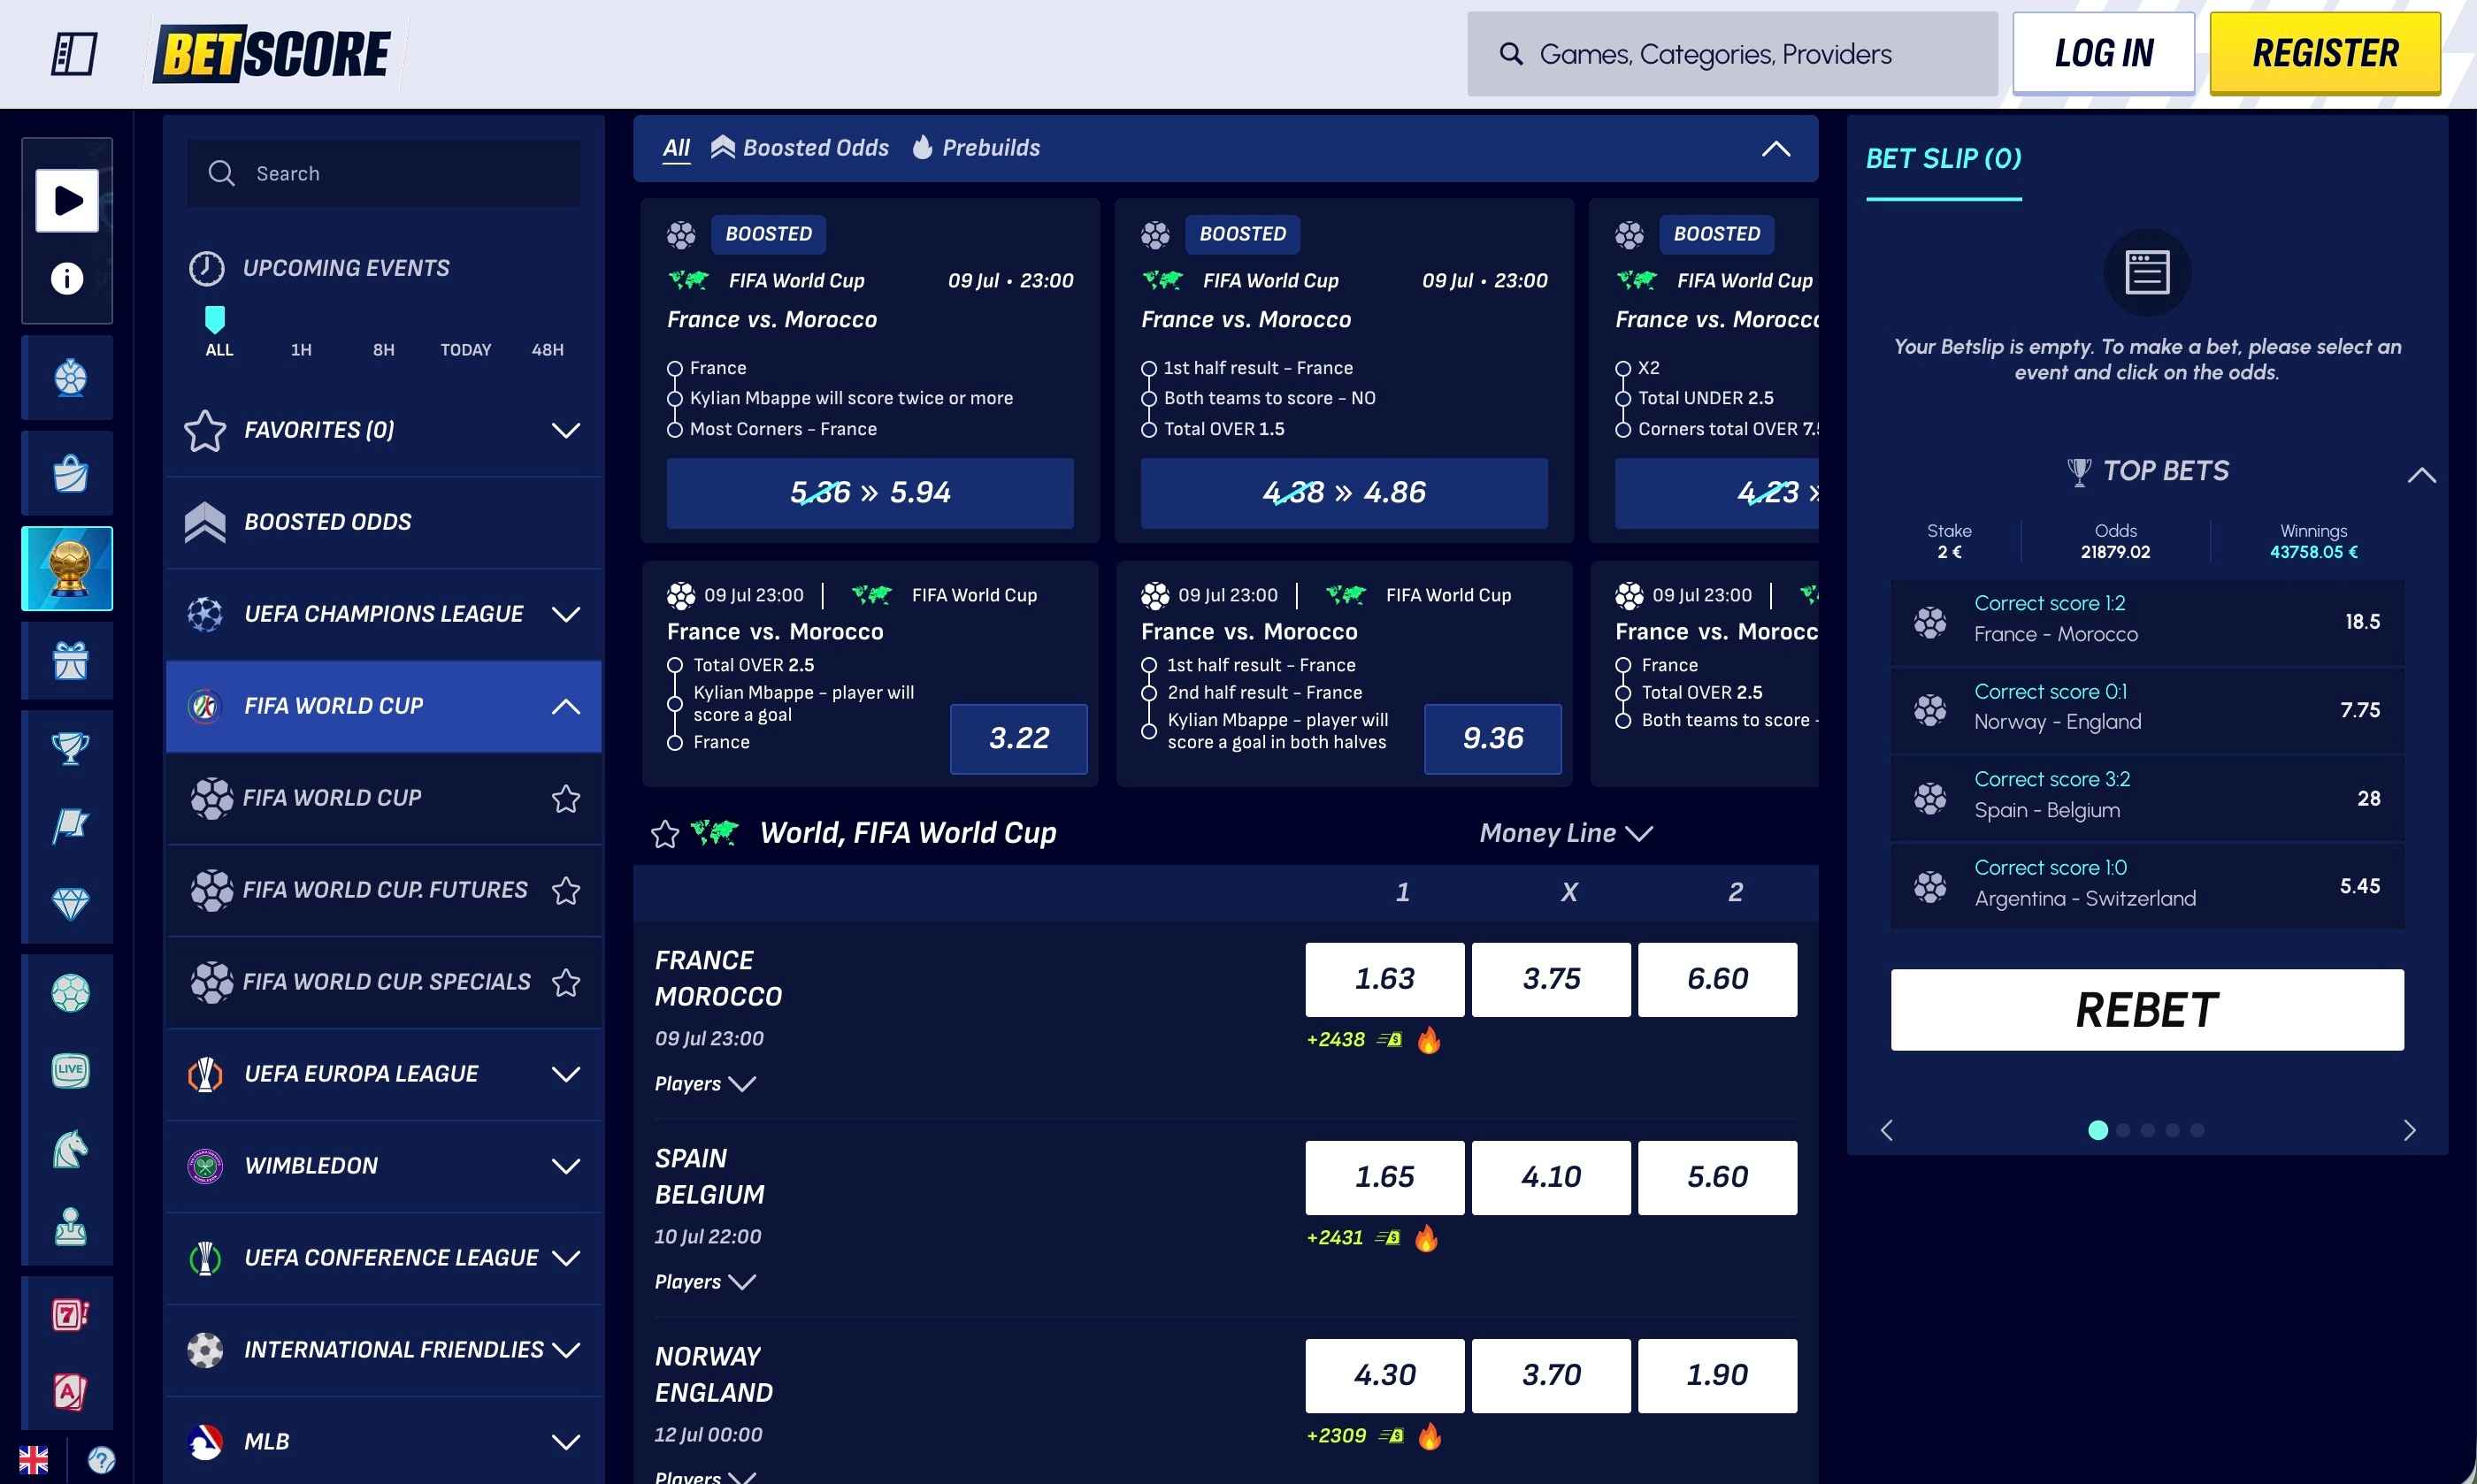Click the fire icon under Spain Belgium odds
Image resolution: width=2477 pixels, height=1484 pixels.
point(1426,1238)
